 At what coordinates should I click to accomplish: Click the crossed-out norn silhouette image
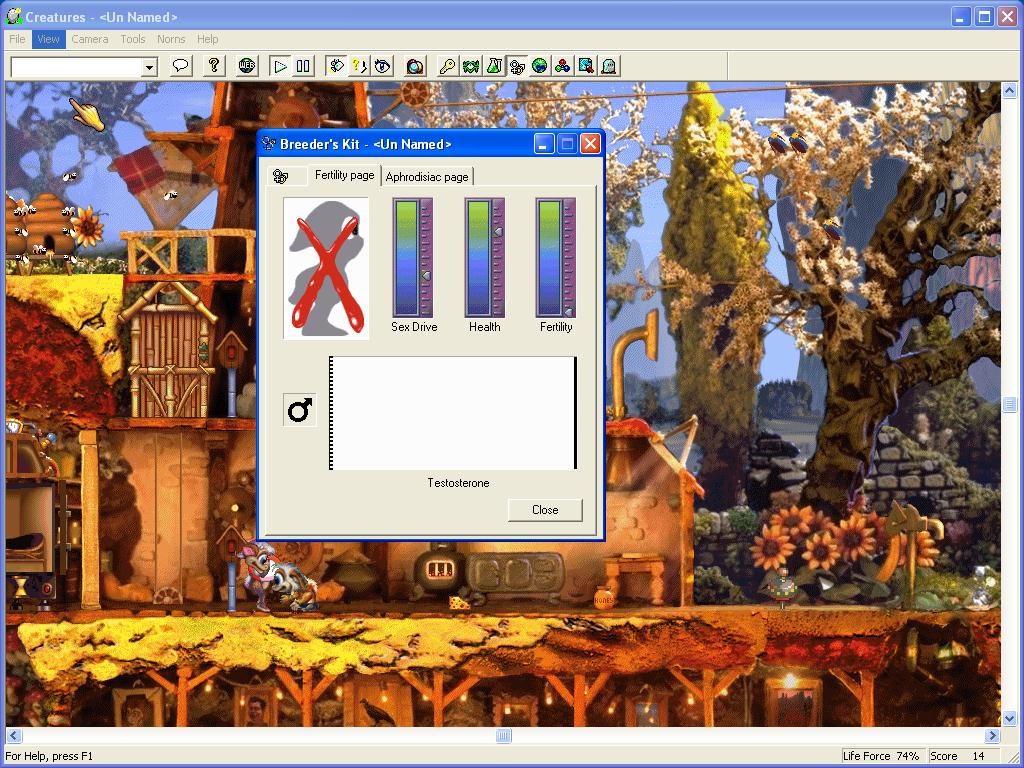326,268
